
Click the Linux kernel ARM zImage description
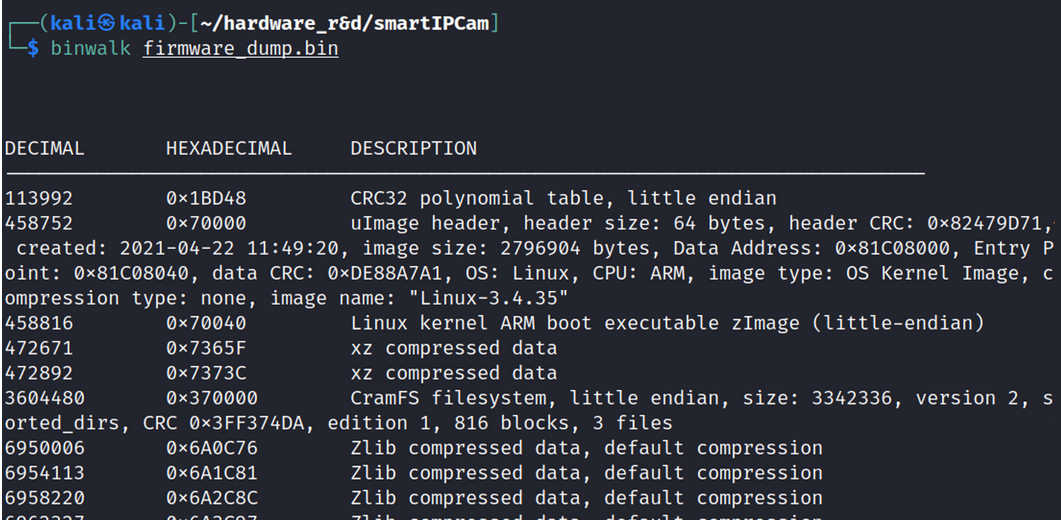(667, 323)
